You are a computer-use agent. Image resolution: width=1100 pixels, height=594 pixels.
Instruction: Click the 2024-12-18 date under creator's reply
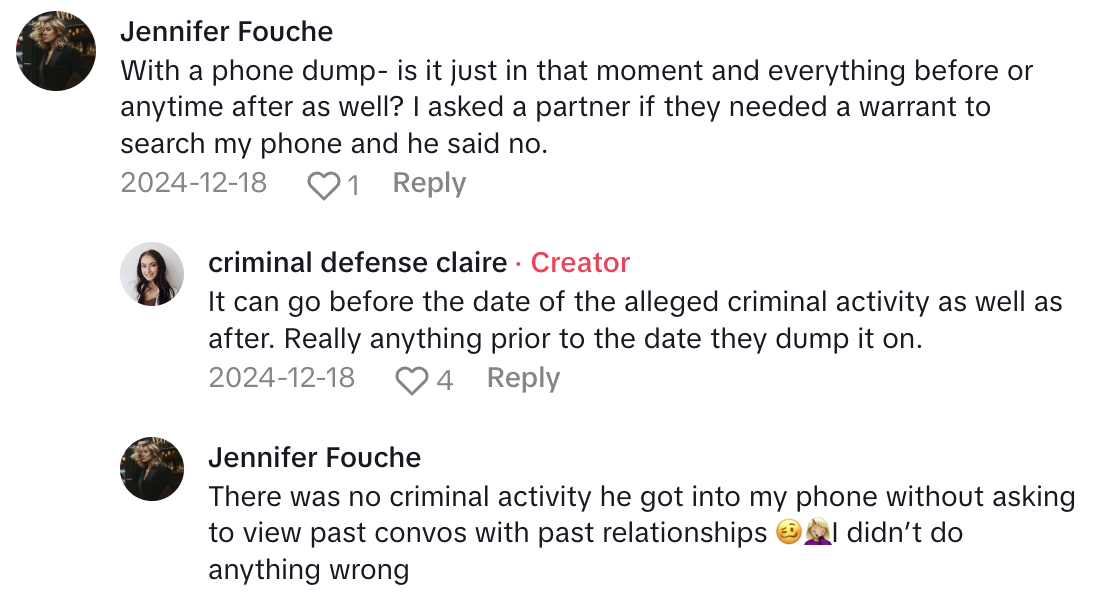282,379
